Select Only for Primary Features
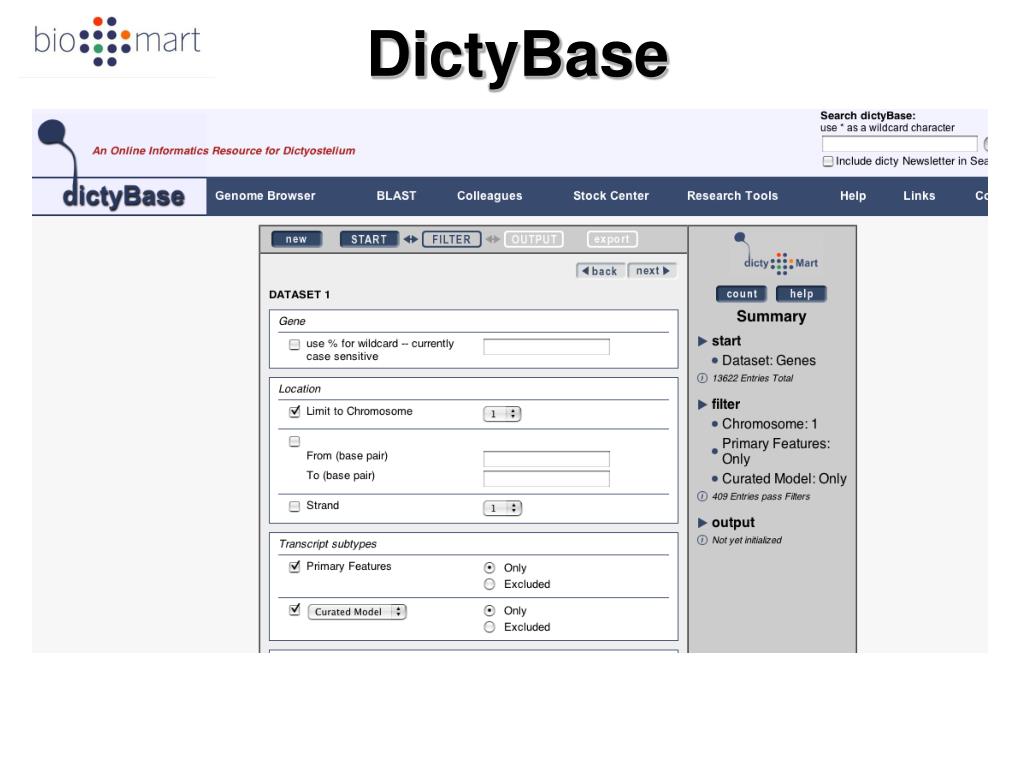The height and width of the screenshot is (768, 1024). click(489, 568)
